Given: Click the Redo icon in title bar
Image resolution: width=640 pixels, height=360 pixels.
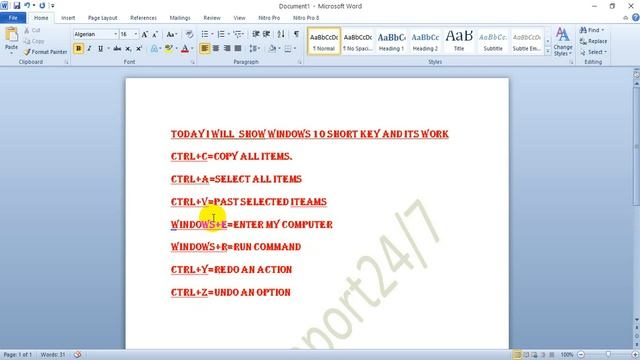Looking at the screenshot, I should [x=42, y=6].
